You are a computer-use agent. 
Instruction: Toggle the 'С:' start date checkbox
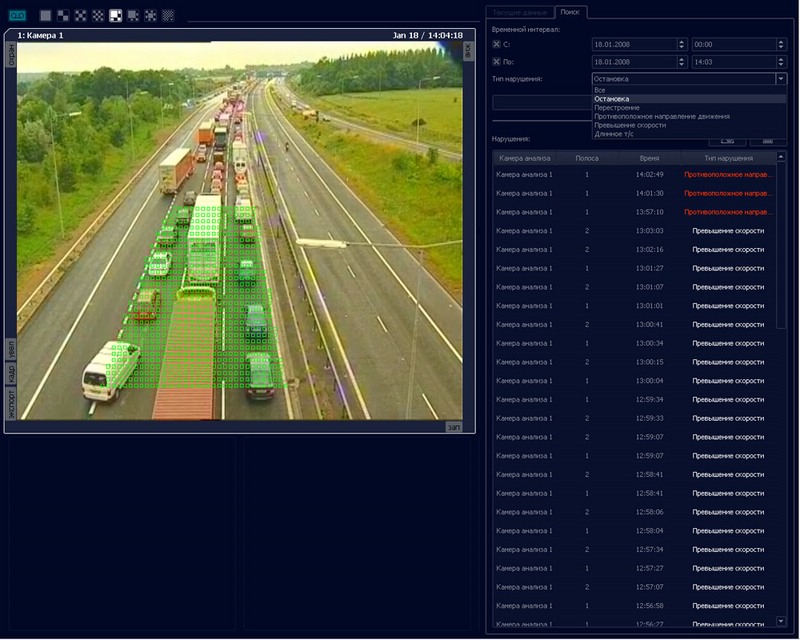pos(497,44)
